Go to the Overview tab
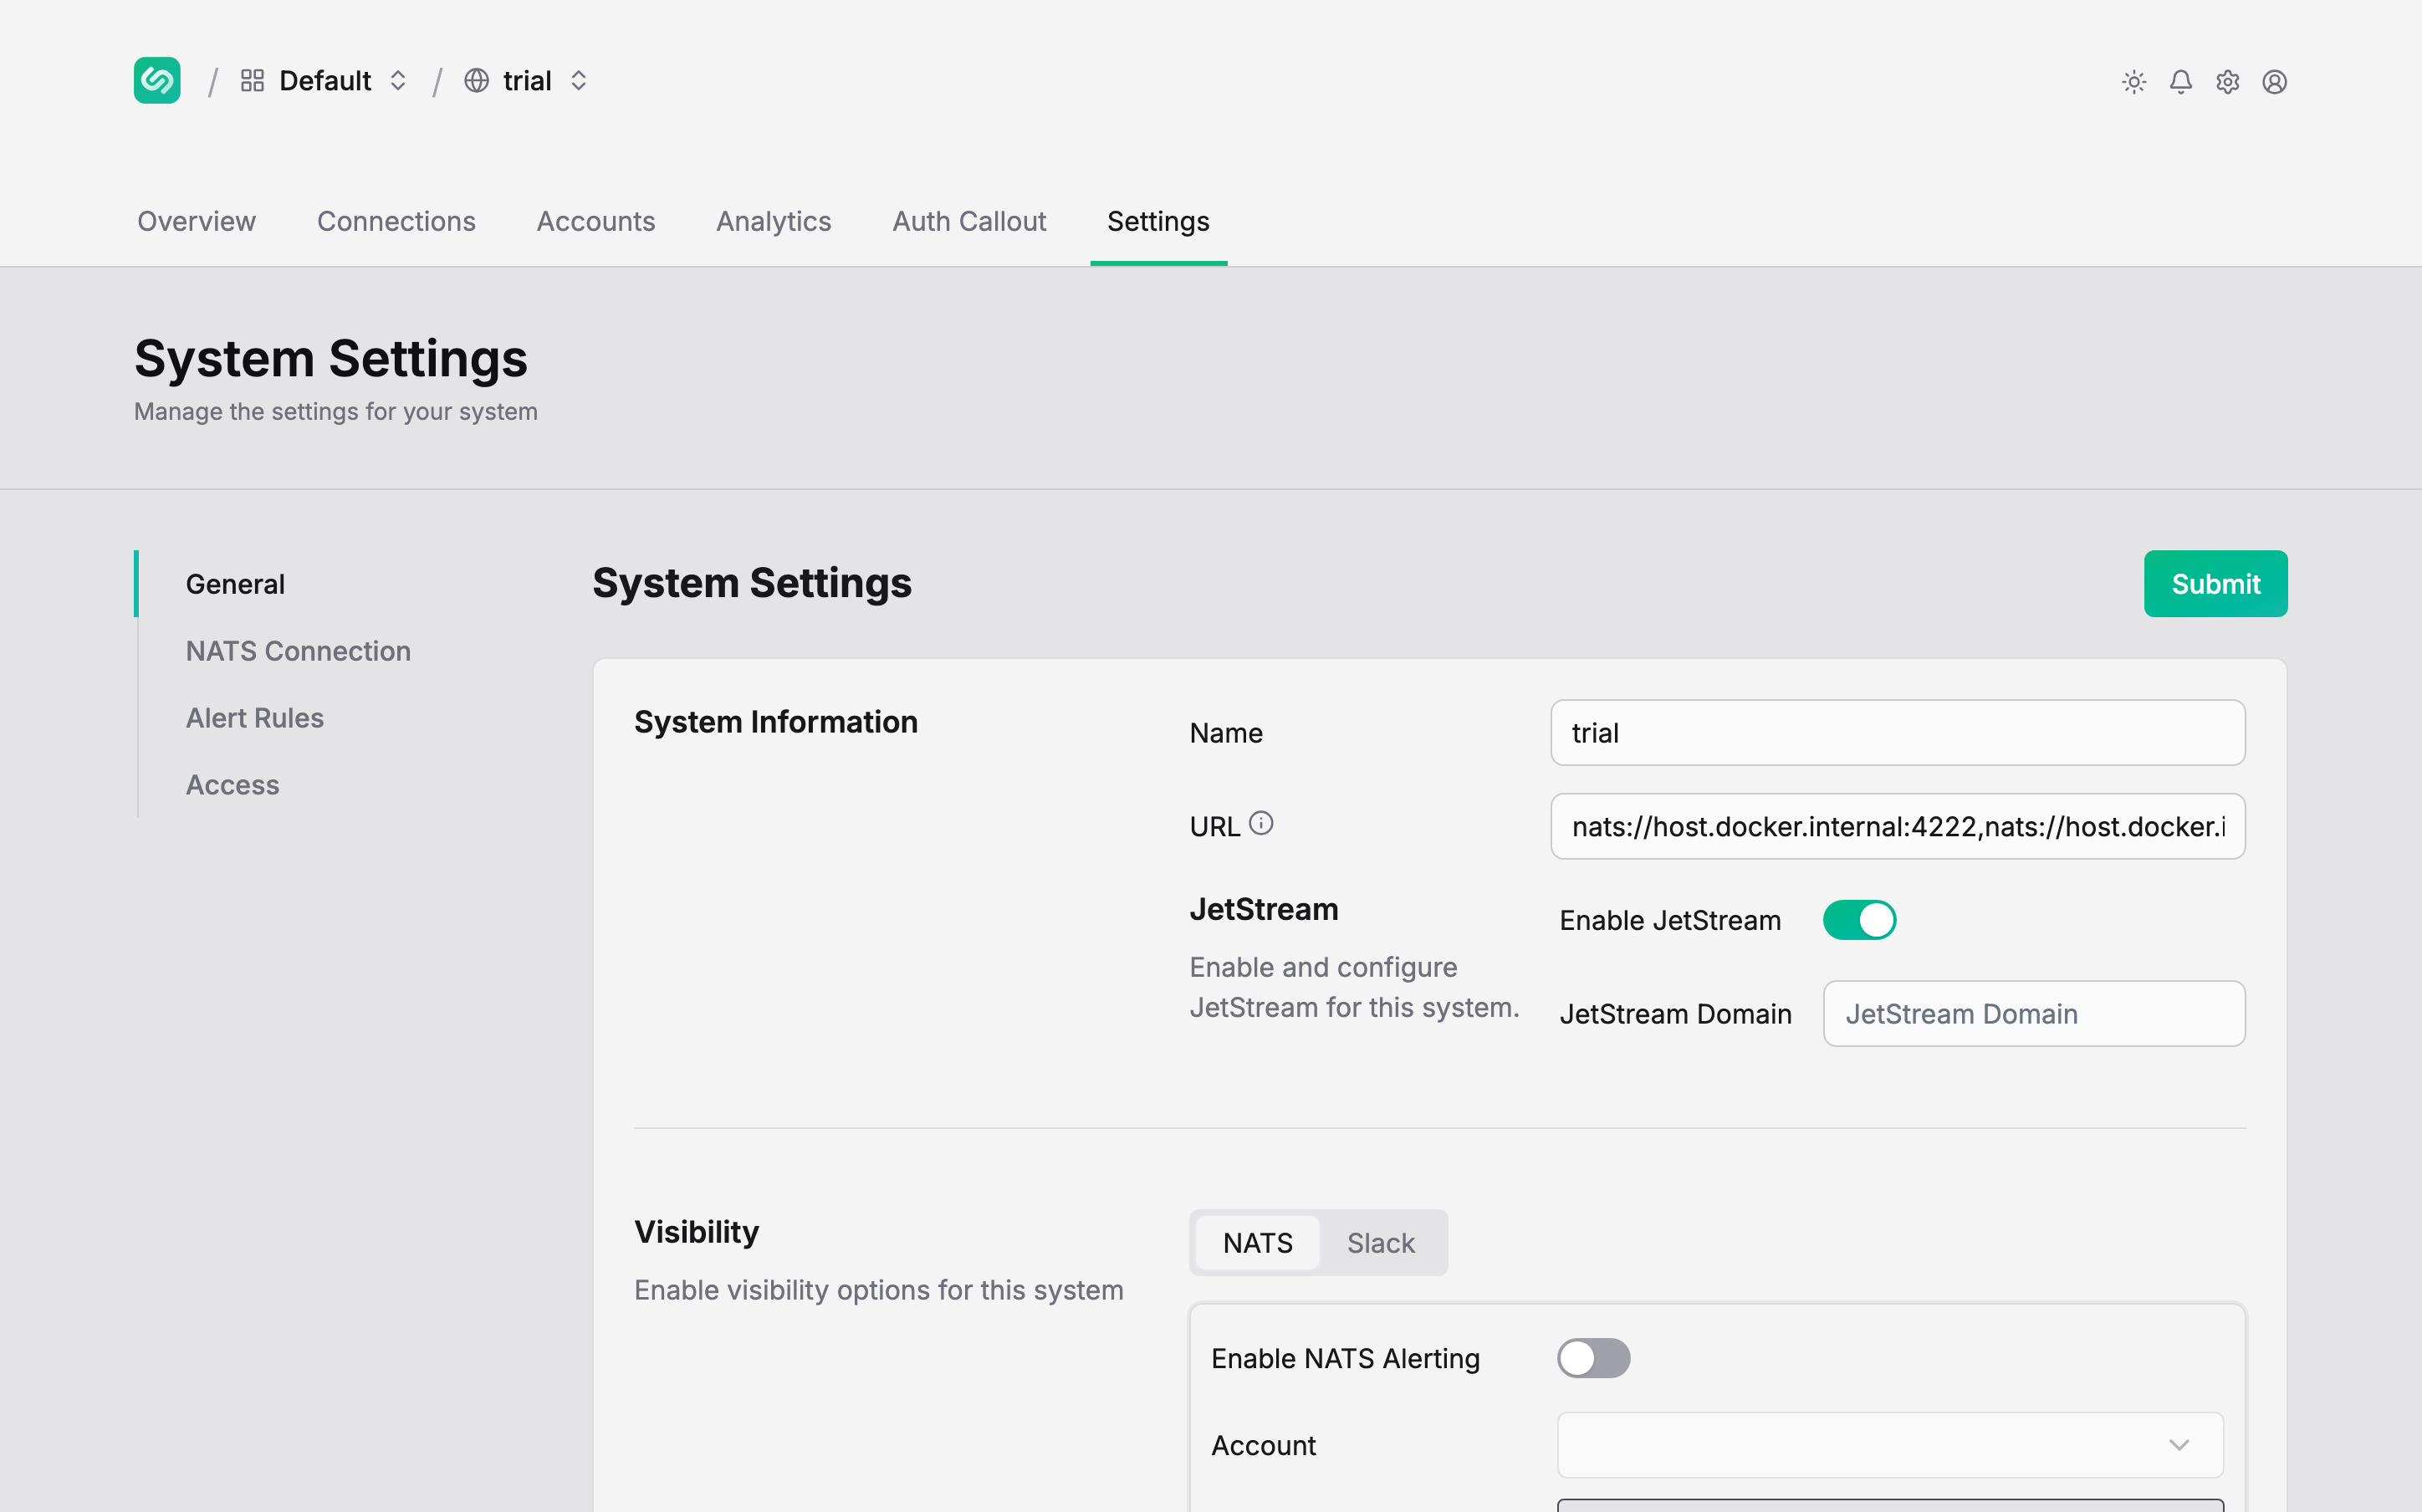Image resolution: width=2422 pixels, height=1512 pixels. pos(196,221)
